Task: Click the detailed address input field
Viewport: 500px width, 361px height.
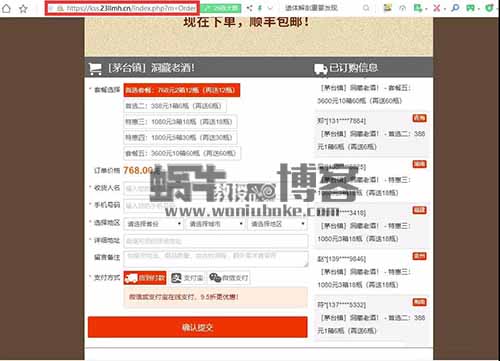Action: coord(216,241)
